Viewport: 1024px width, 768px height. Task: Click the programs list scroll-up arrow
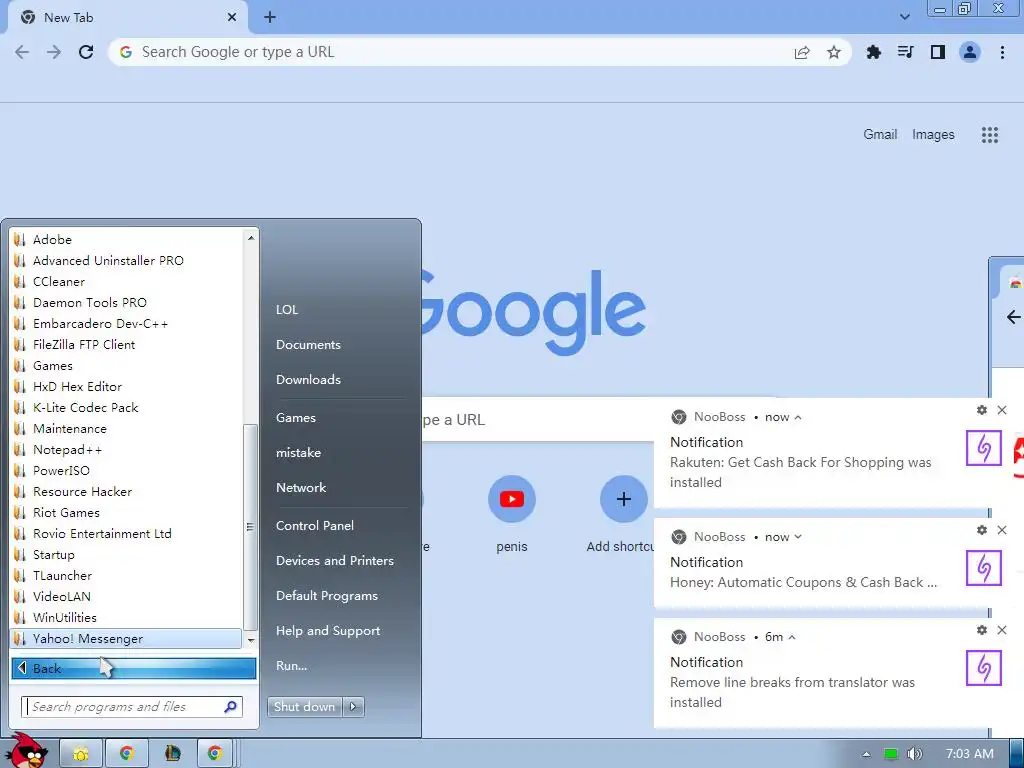(251, 238)
